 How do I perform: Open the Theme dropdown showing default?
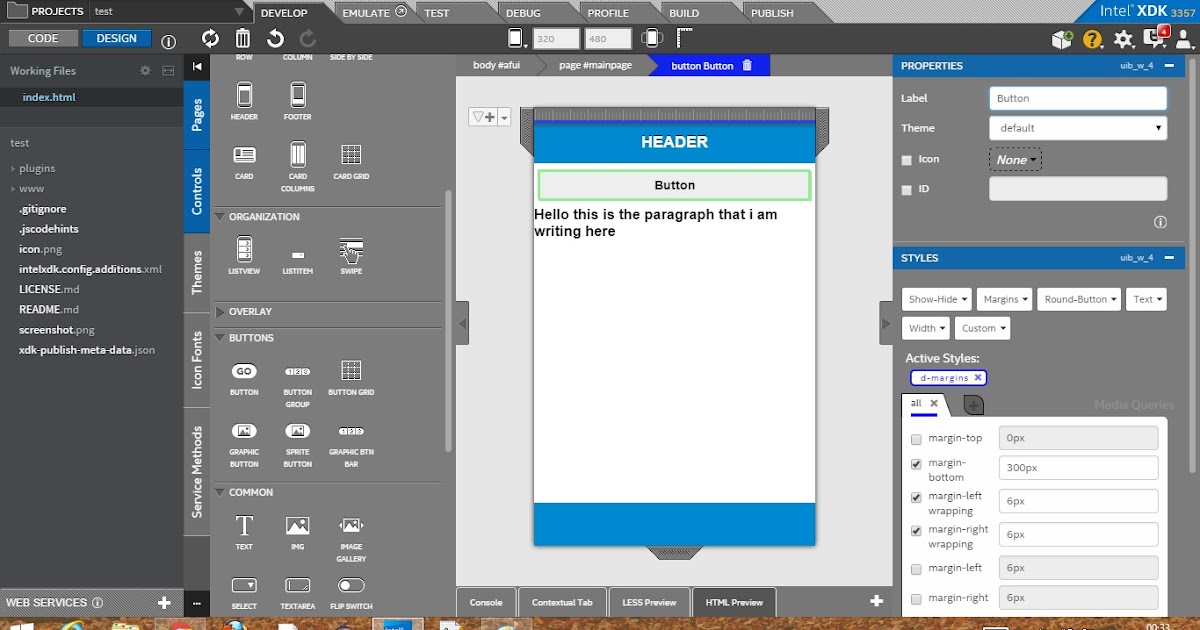[x=1078, y=128]
